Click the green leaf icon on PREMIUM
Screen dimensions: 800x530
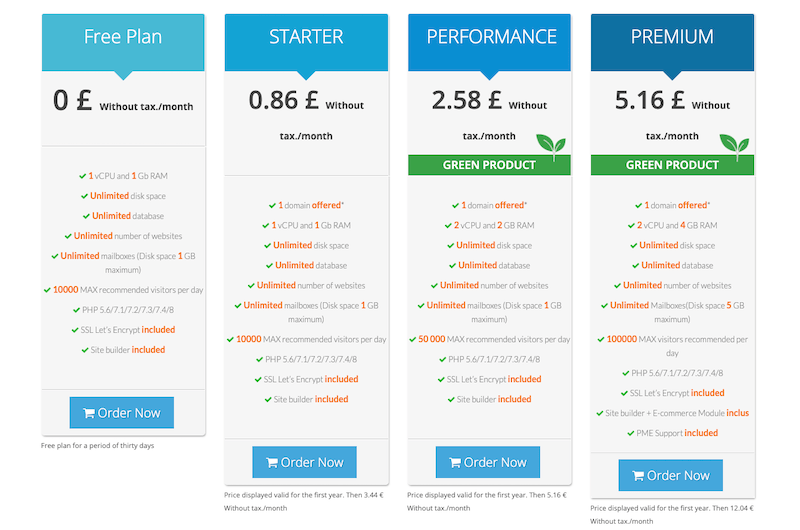coord(734,146)
